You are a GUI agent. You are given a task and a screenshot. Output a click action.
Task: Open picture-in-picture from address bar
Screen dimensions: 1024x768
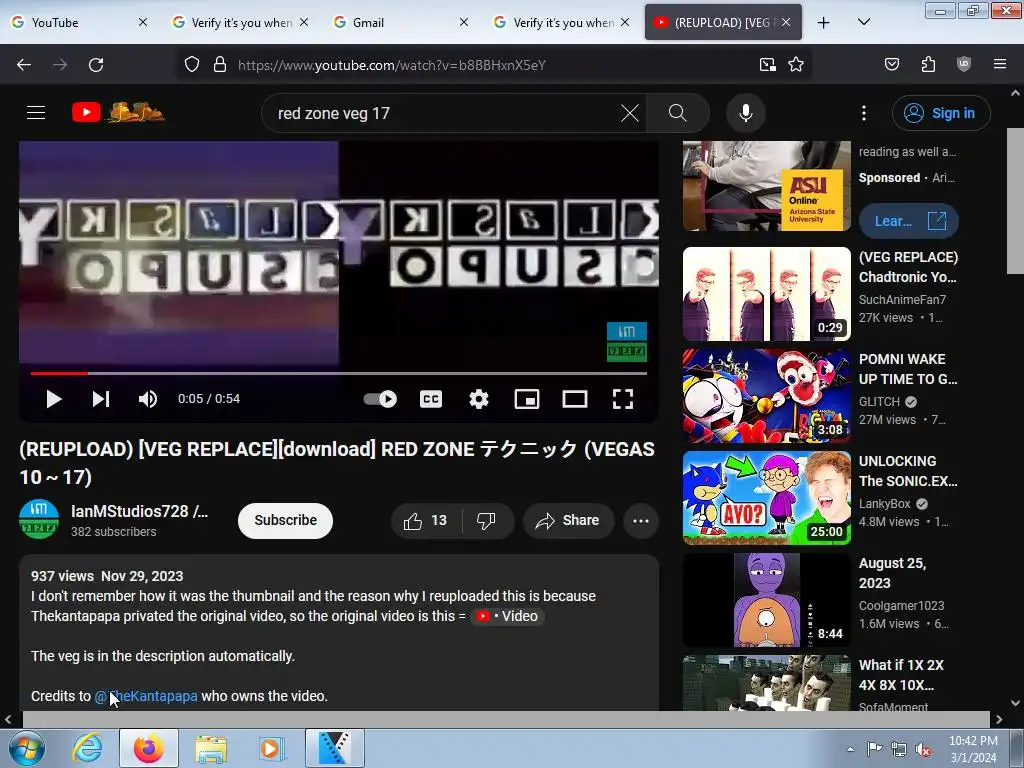click(767, 65)
